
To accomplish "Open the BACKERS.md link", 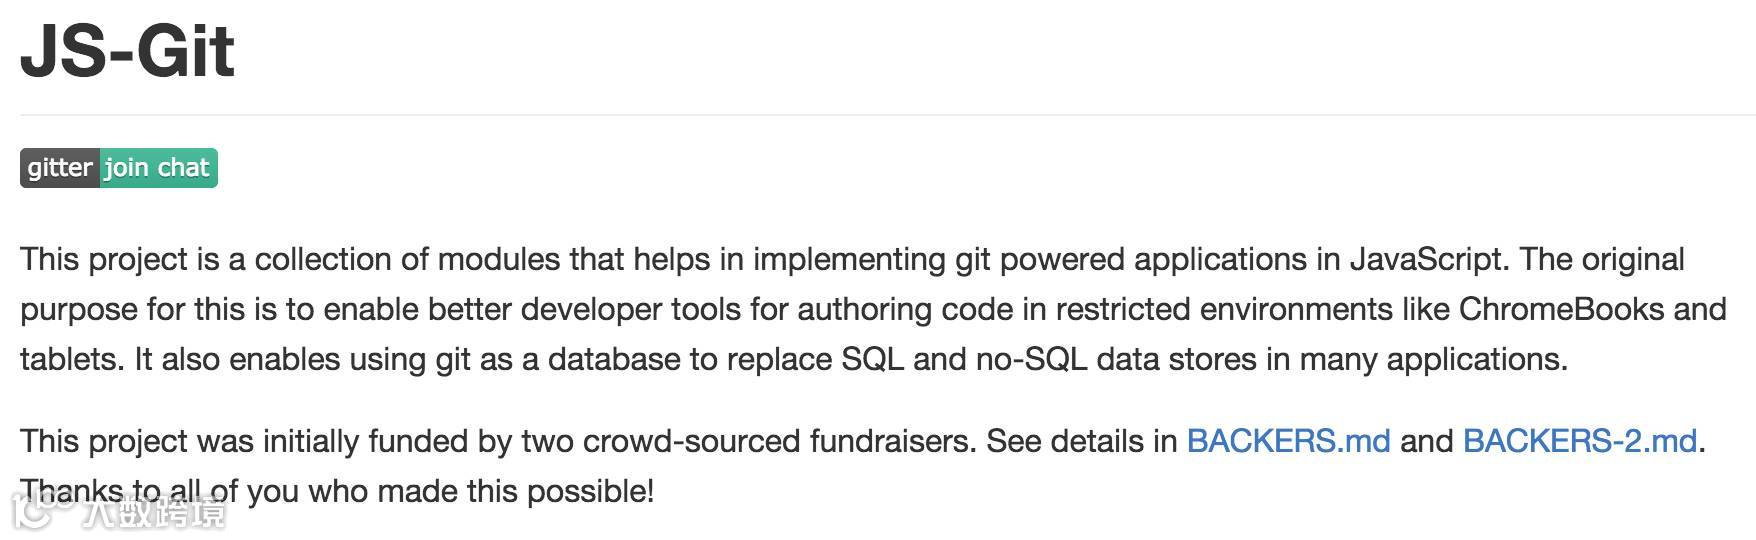I will pos(1288,441).
